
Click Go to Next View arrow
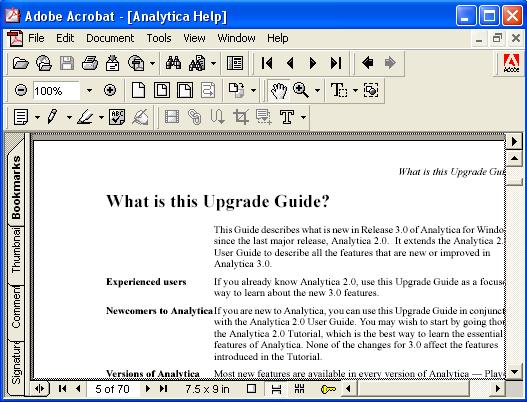390,63
